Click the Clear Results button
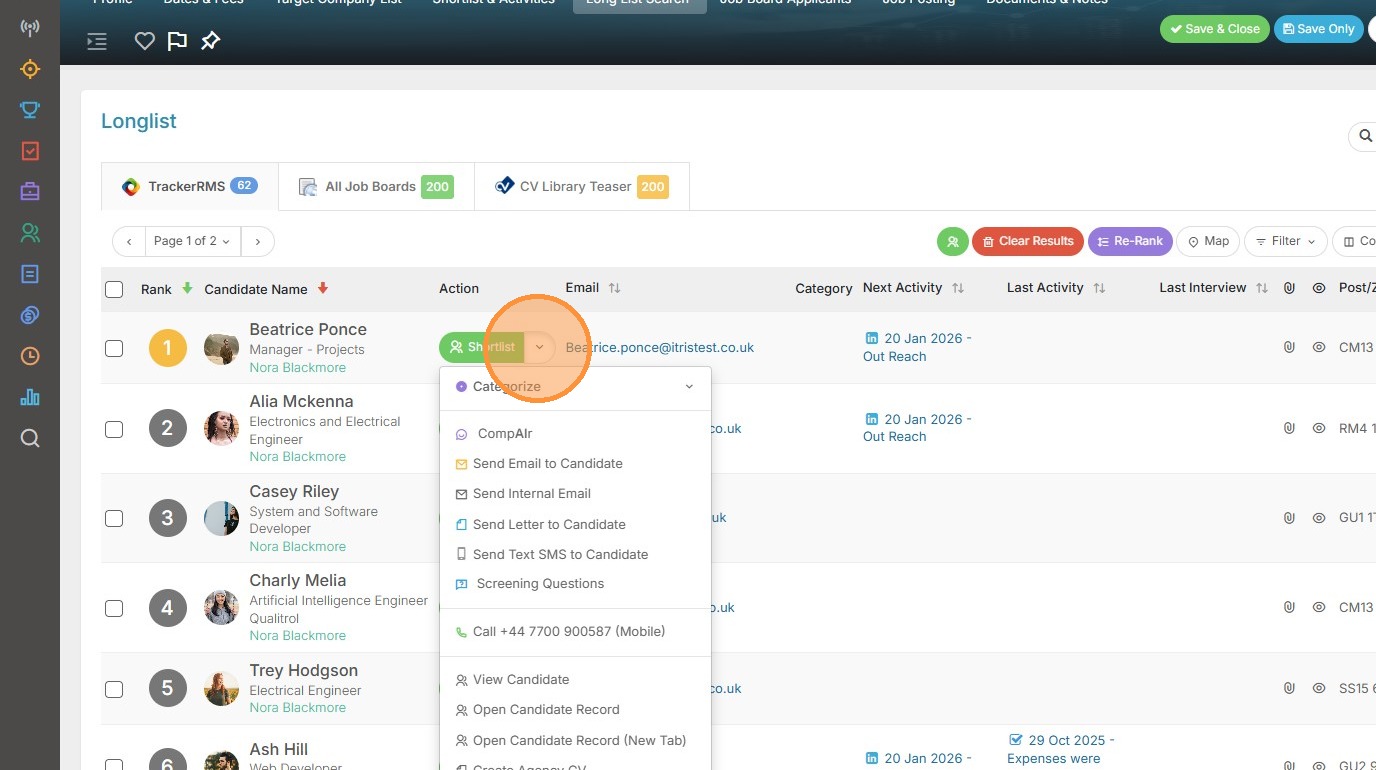The height and width of the screenshot is (770, 1376). 1028,241
